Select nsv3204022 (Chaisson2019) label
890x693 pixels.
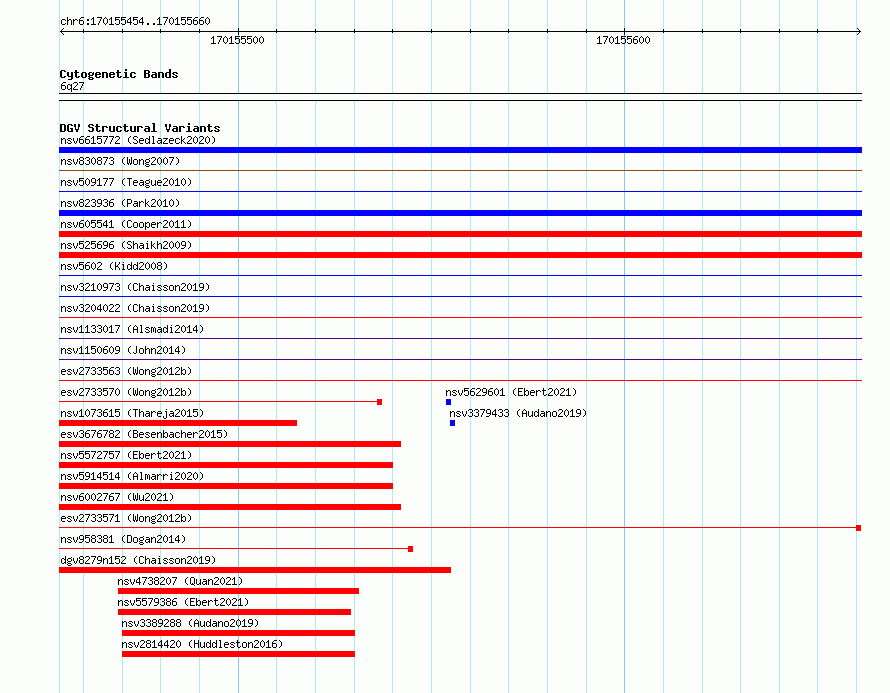point(135,308)
